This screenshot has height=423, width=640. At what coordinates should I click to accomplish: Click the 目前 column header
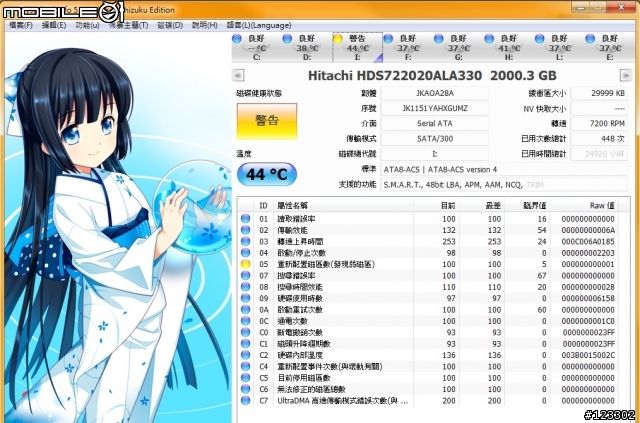pos(436,206)
